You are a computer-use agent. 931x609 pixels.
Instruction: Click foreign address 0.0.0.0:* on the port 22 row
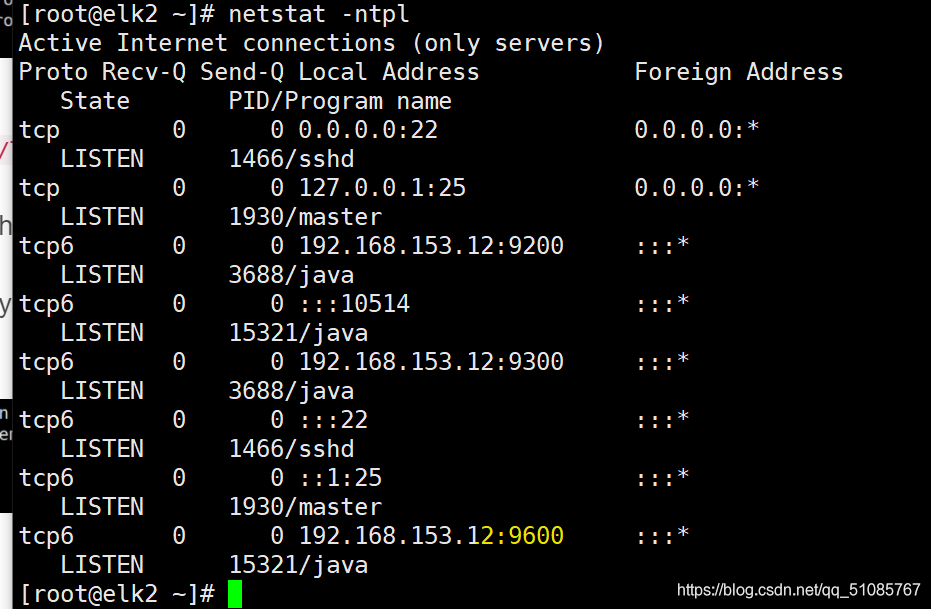[696, 129]
